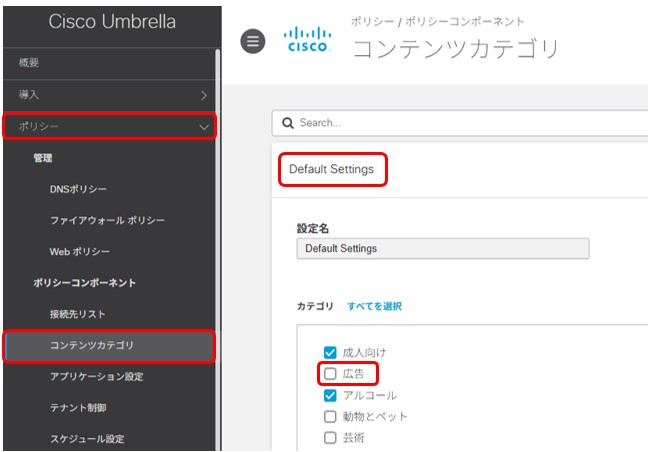Click the 設定名 label
This screenshot has width=663, height=452.
click(x=313, y=229)
